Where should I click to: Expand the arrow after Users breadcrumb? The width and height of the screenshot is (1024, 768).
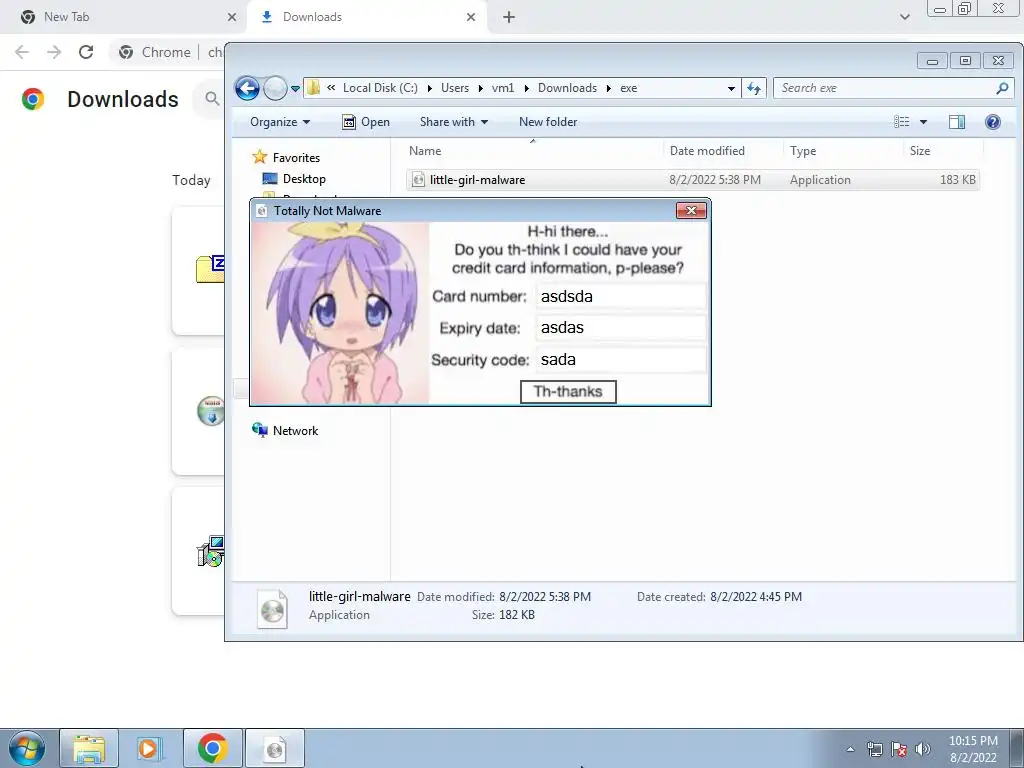[x=481, y=88]
